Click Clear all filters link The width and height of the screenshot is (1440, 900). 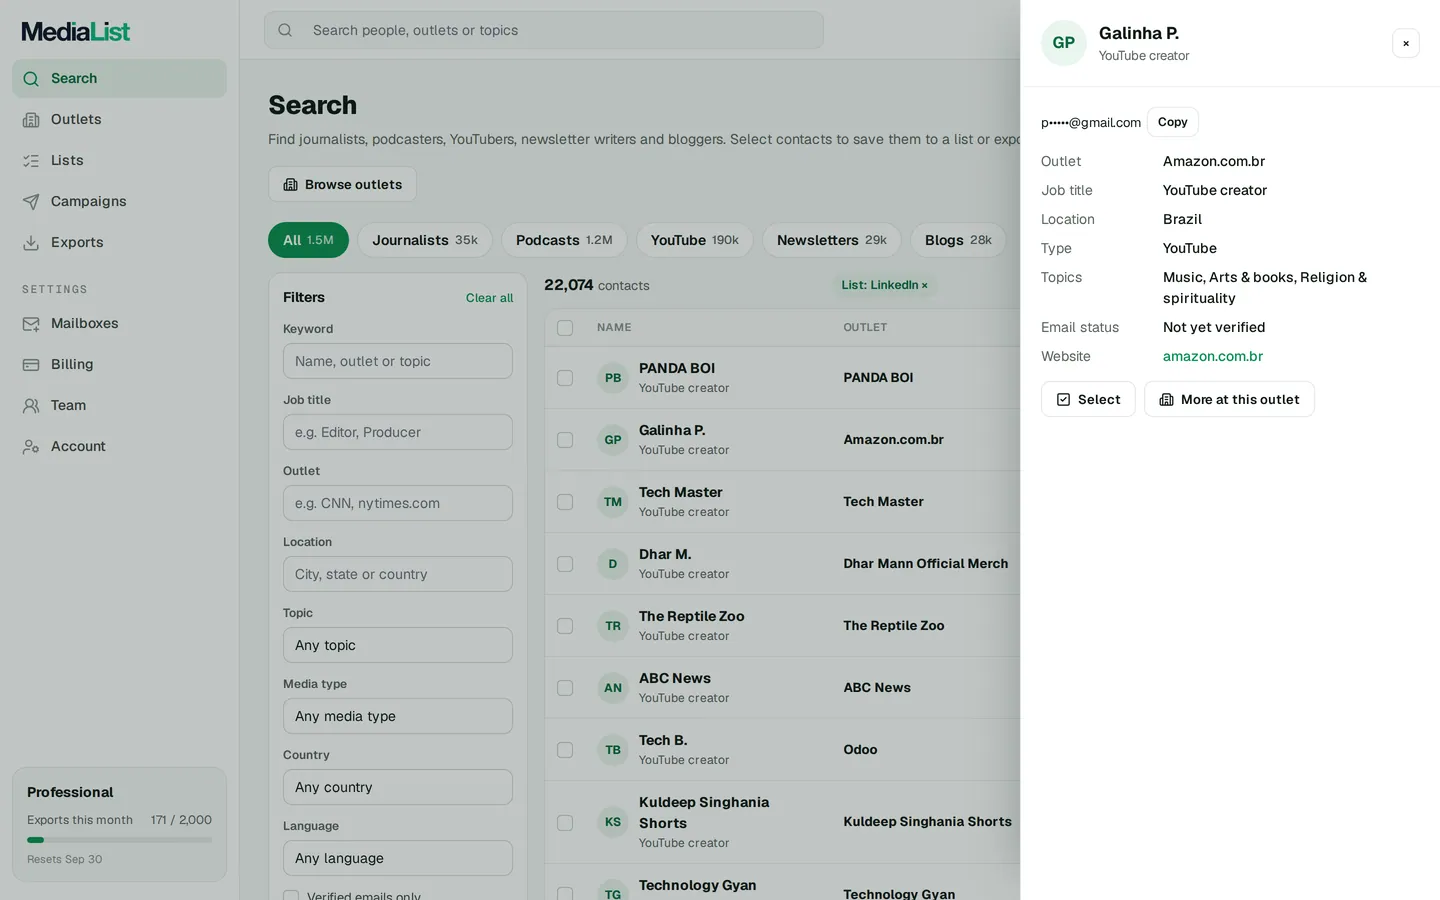pos(489,298)
